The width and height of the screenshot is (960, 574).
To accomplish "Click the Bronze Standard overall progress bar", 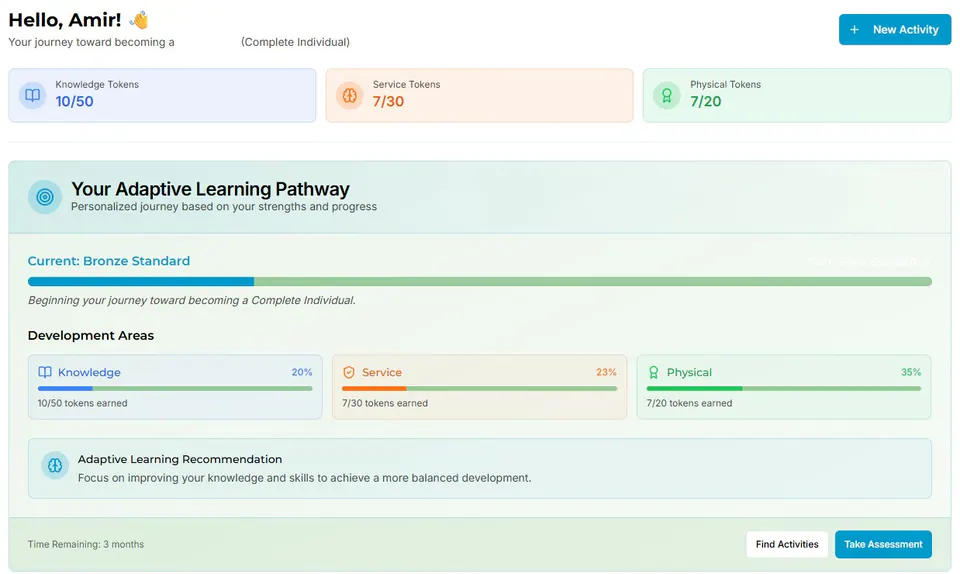I will click(479, 281).
